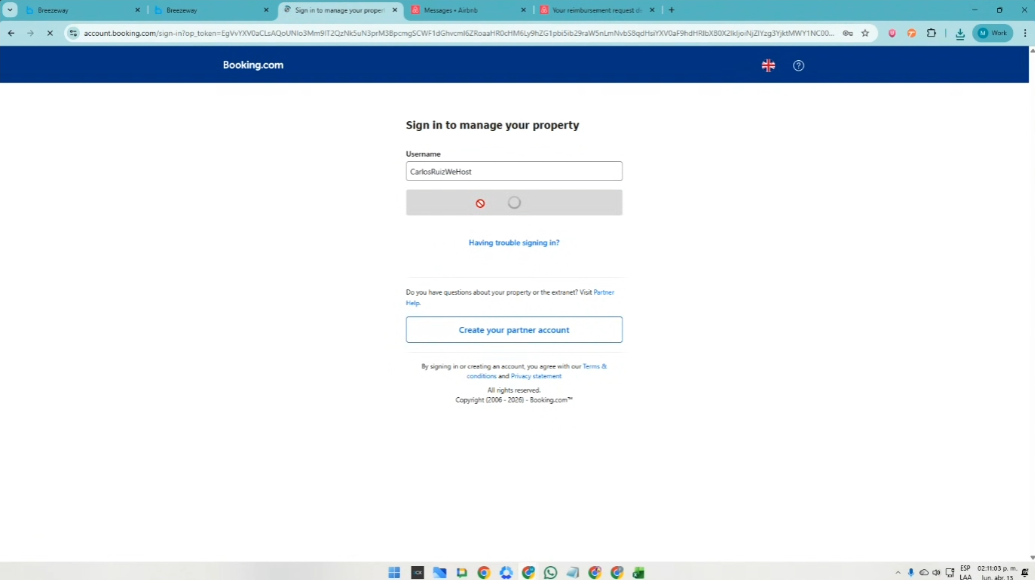The height and width of the screenshot is (580, 1035).
Task: Open the Work profile button
Action: [x=993, y=33]
